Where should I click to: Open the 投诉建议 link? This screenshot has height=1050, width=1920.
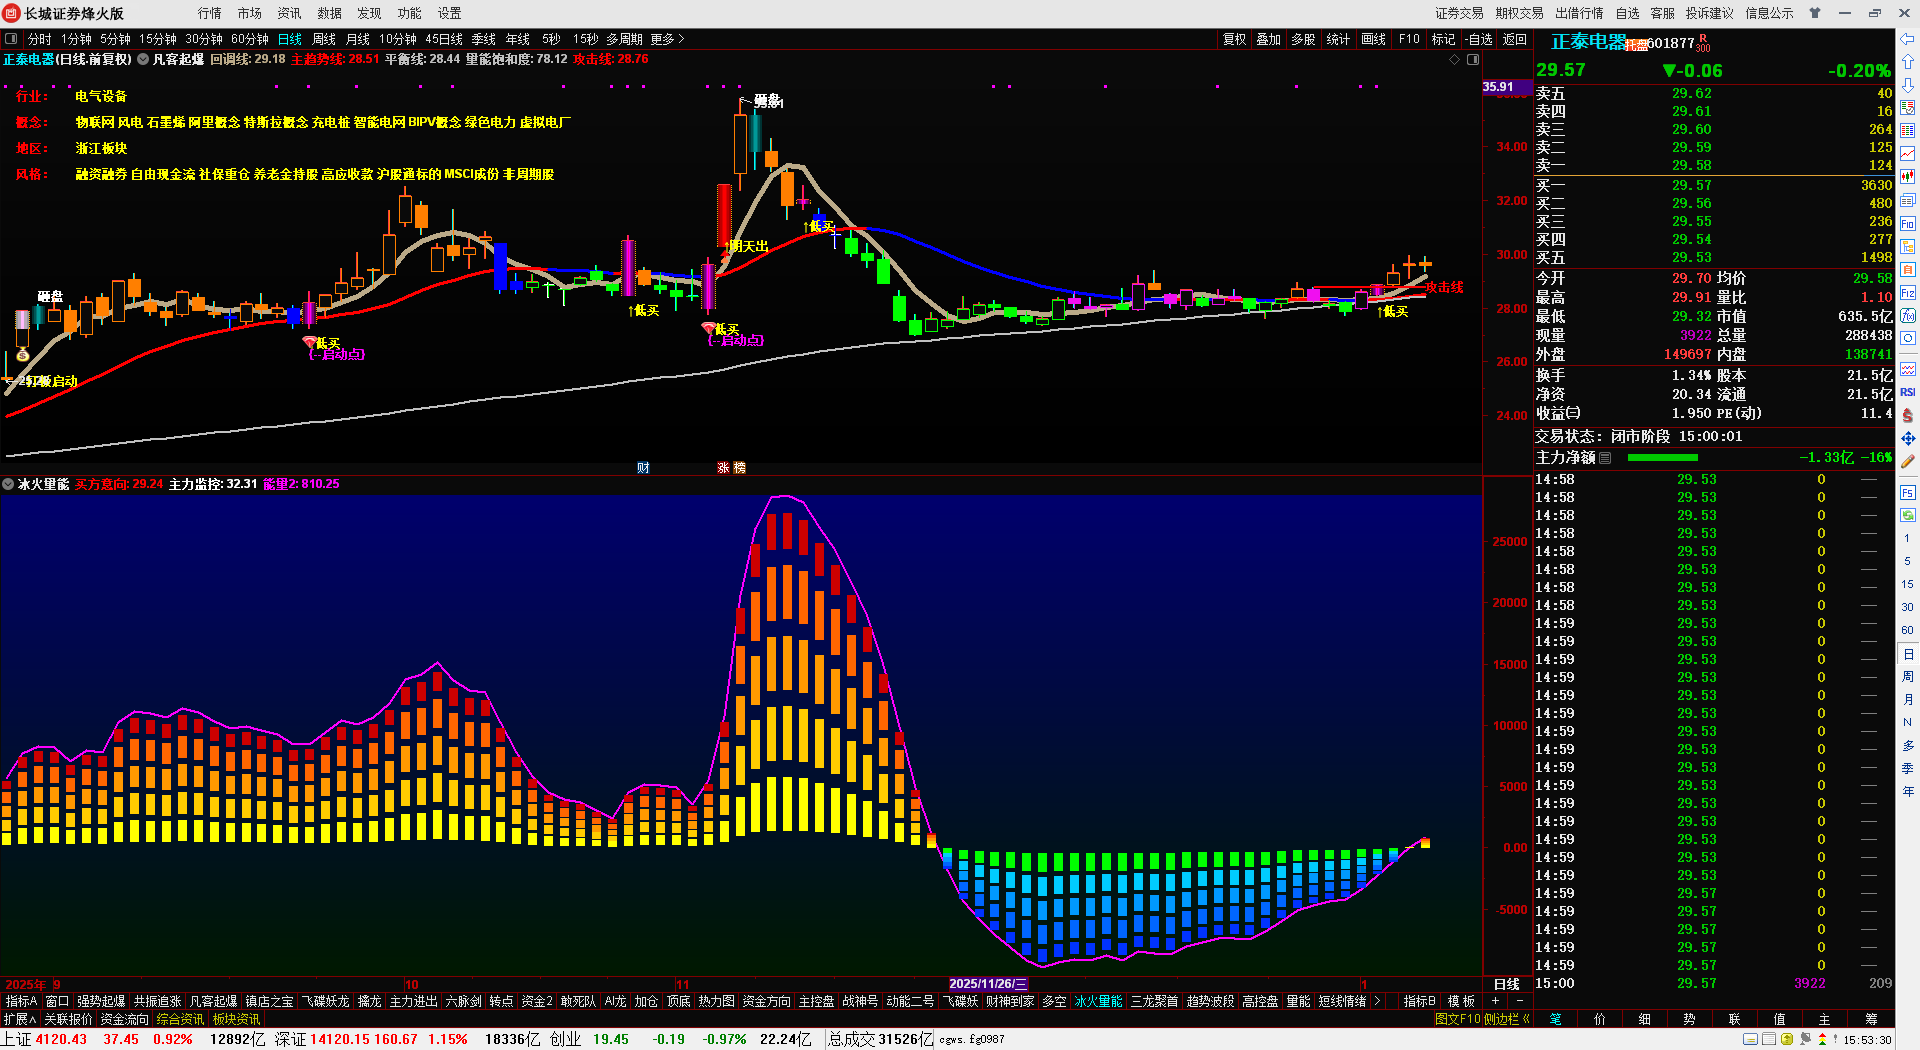coord(1710,13)
